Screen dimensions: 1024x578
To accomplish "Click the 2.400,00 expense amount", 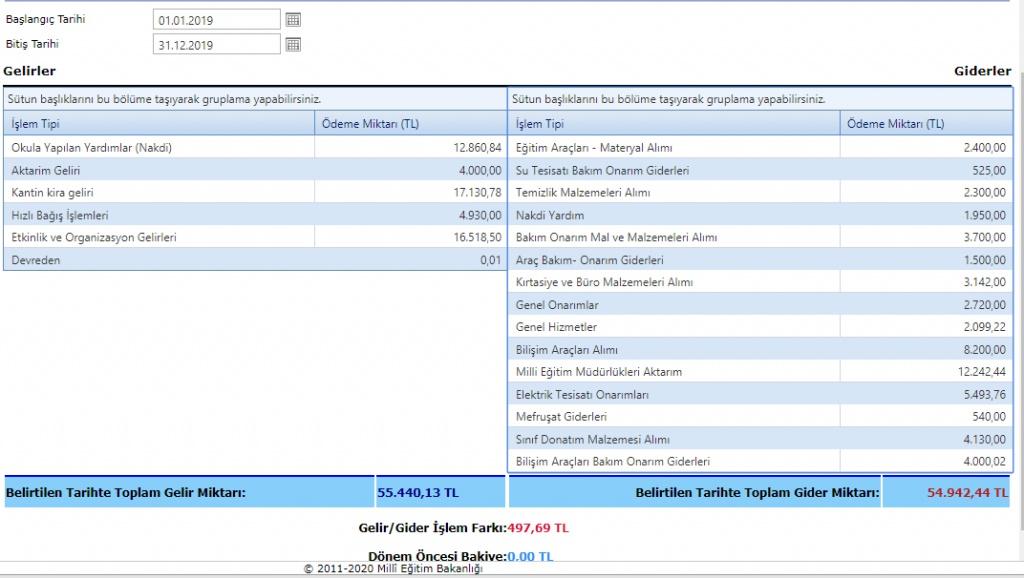I will [984, 148].
